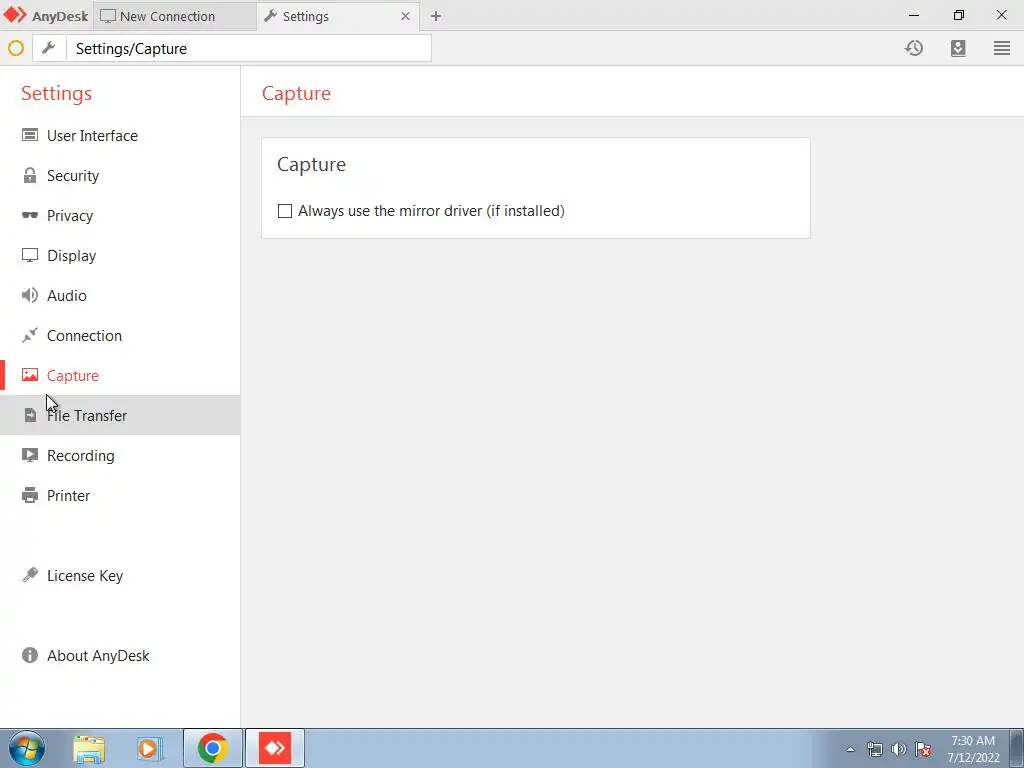This screenshot has height=768, width=1024.
Task: Open the address book download icon
Action: 957,48
